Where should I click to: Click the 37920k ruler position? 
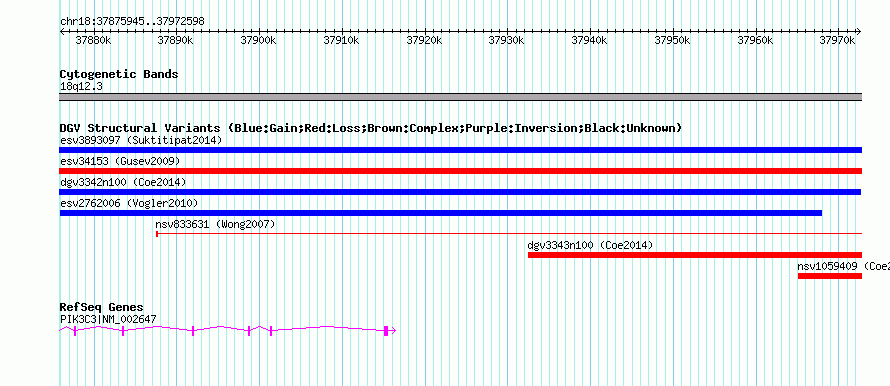click(425, 40)
